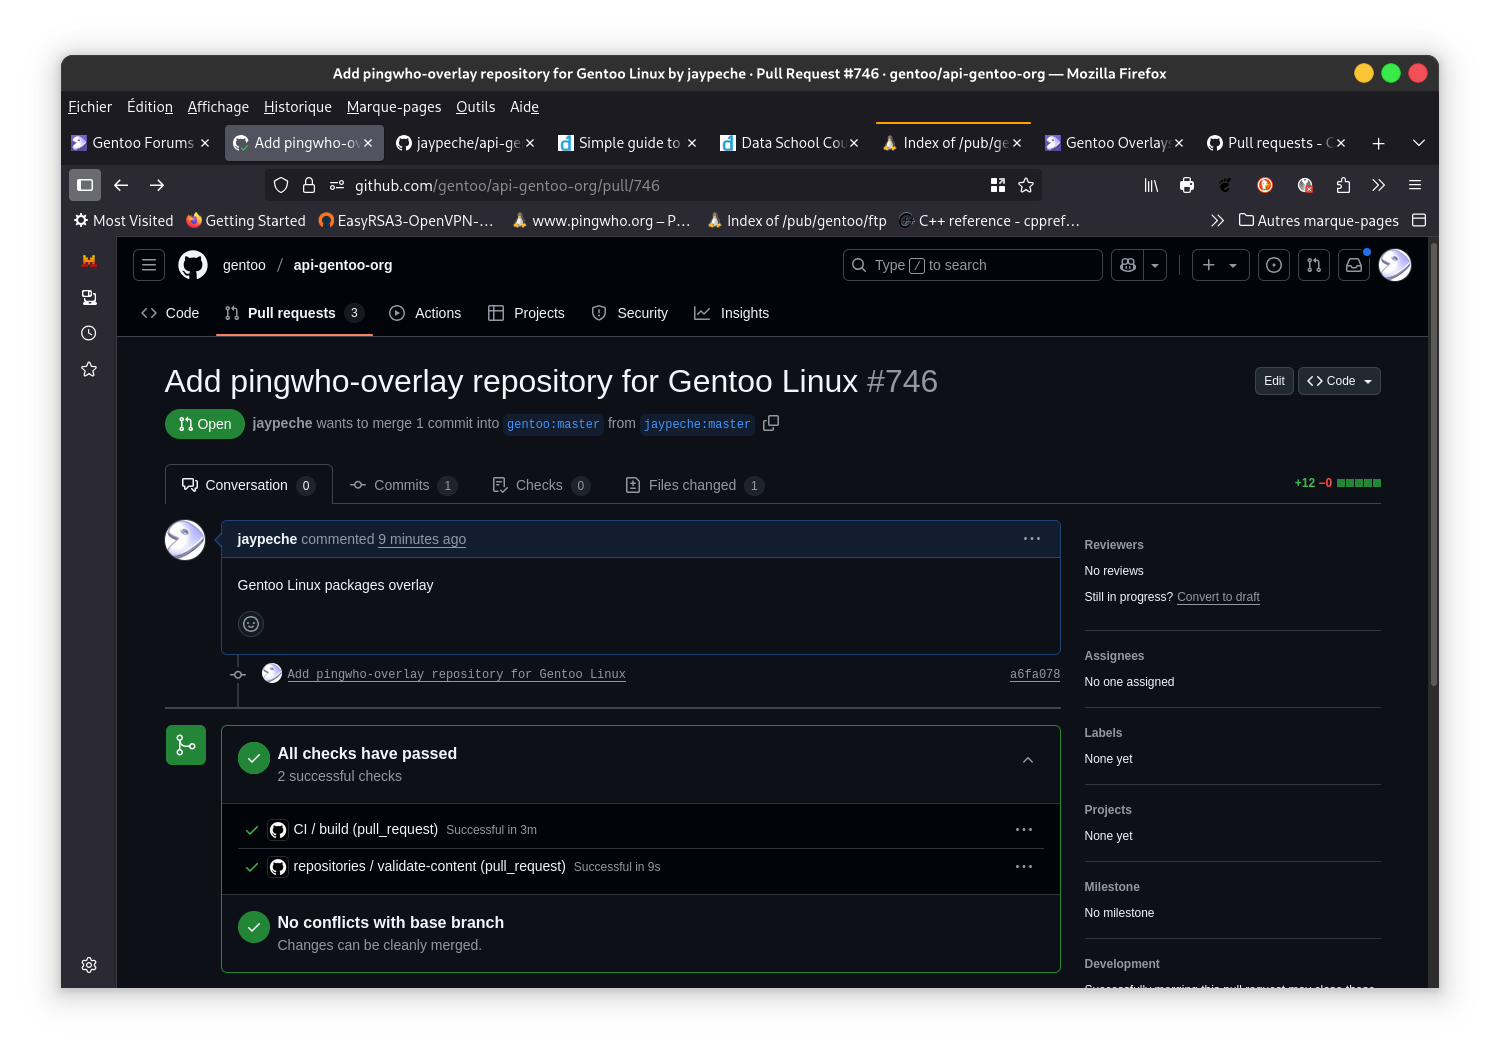Click Convert to draft link
The height and width of the screenshot is (1055, 1500).
click(1218, 597)
